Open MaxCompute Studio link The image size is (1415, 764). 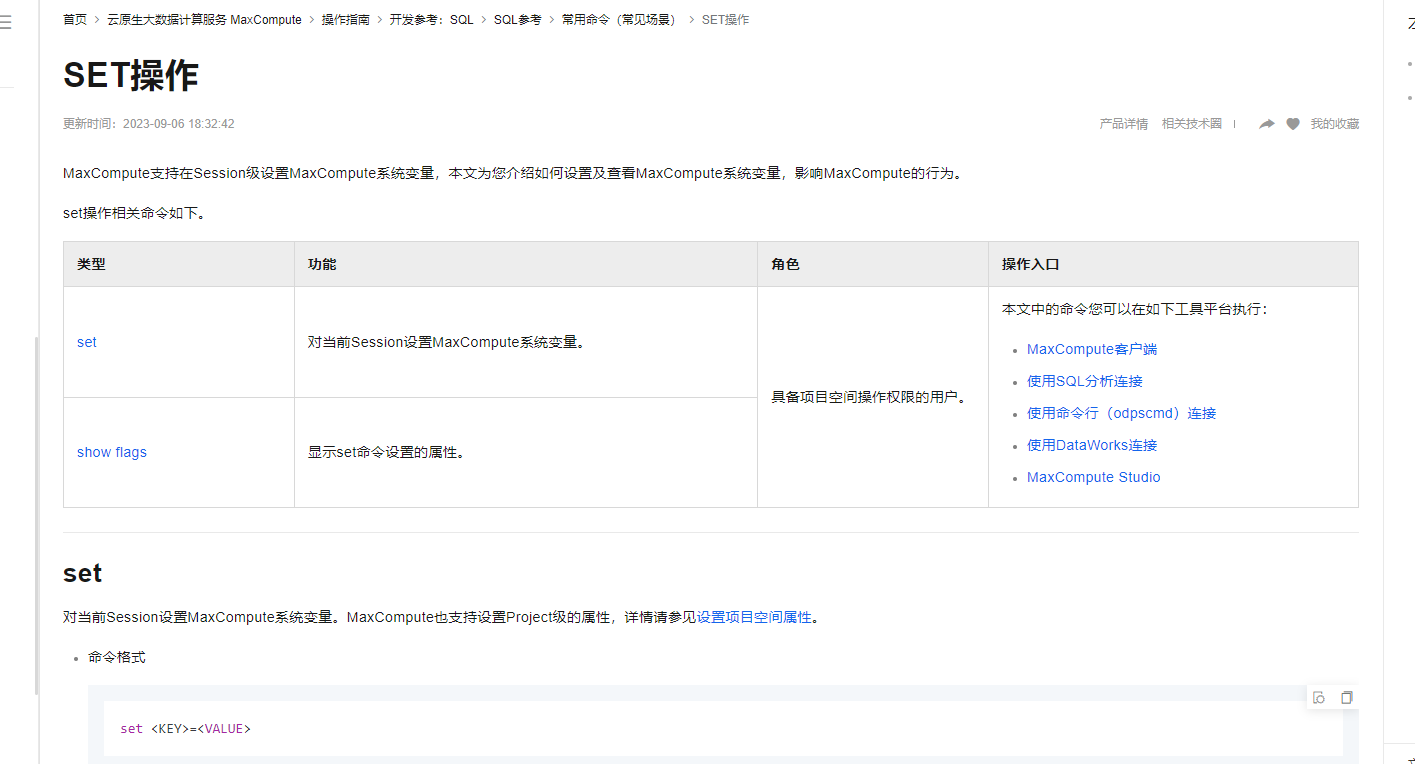pyautogui.click(x=1094, y=477)
